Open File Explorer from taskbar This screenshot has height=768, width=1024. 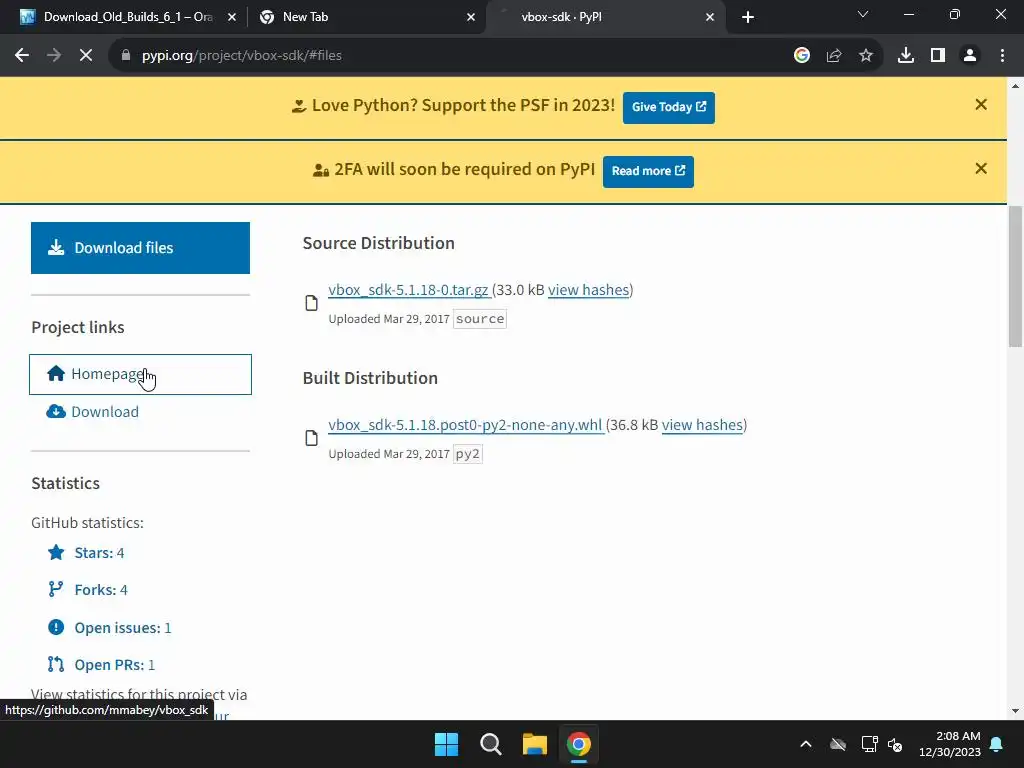coord(534,744)
